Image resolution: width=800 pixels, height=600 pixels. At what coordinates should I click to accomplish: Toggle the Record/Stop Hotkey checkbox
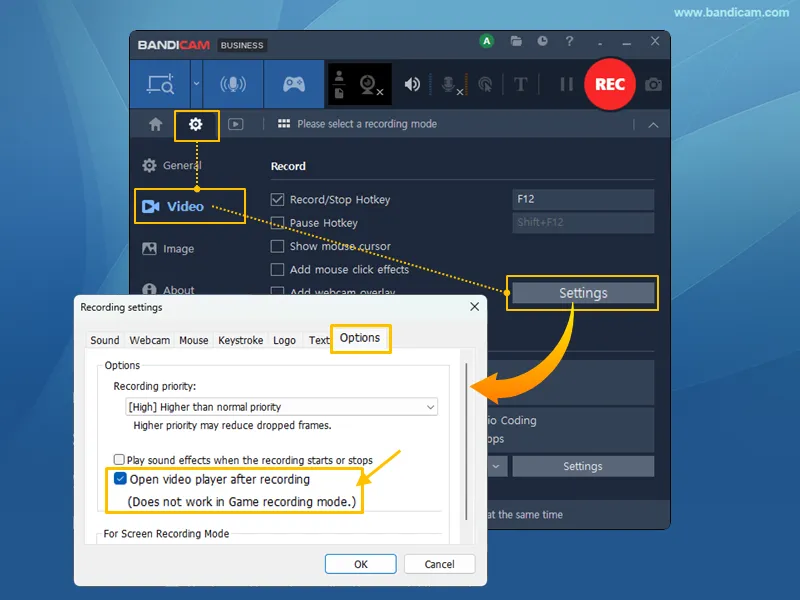coord(277,199)
